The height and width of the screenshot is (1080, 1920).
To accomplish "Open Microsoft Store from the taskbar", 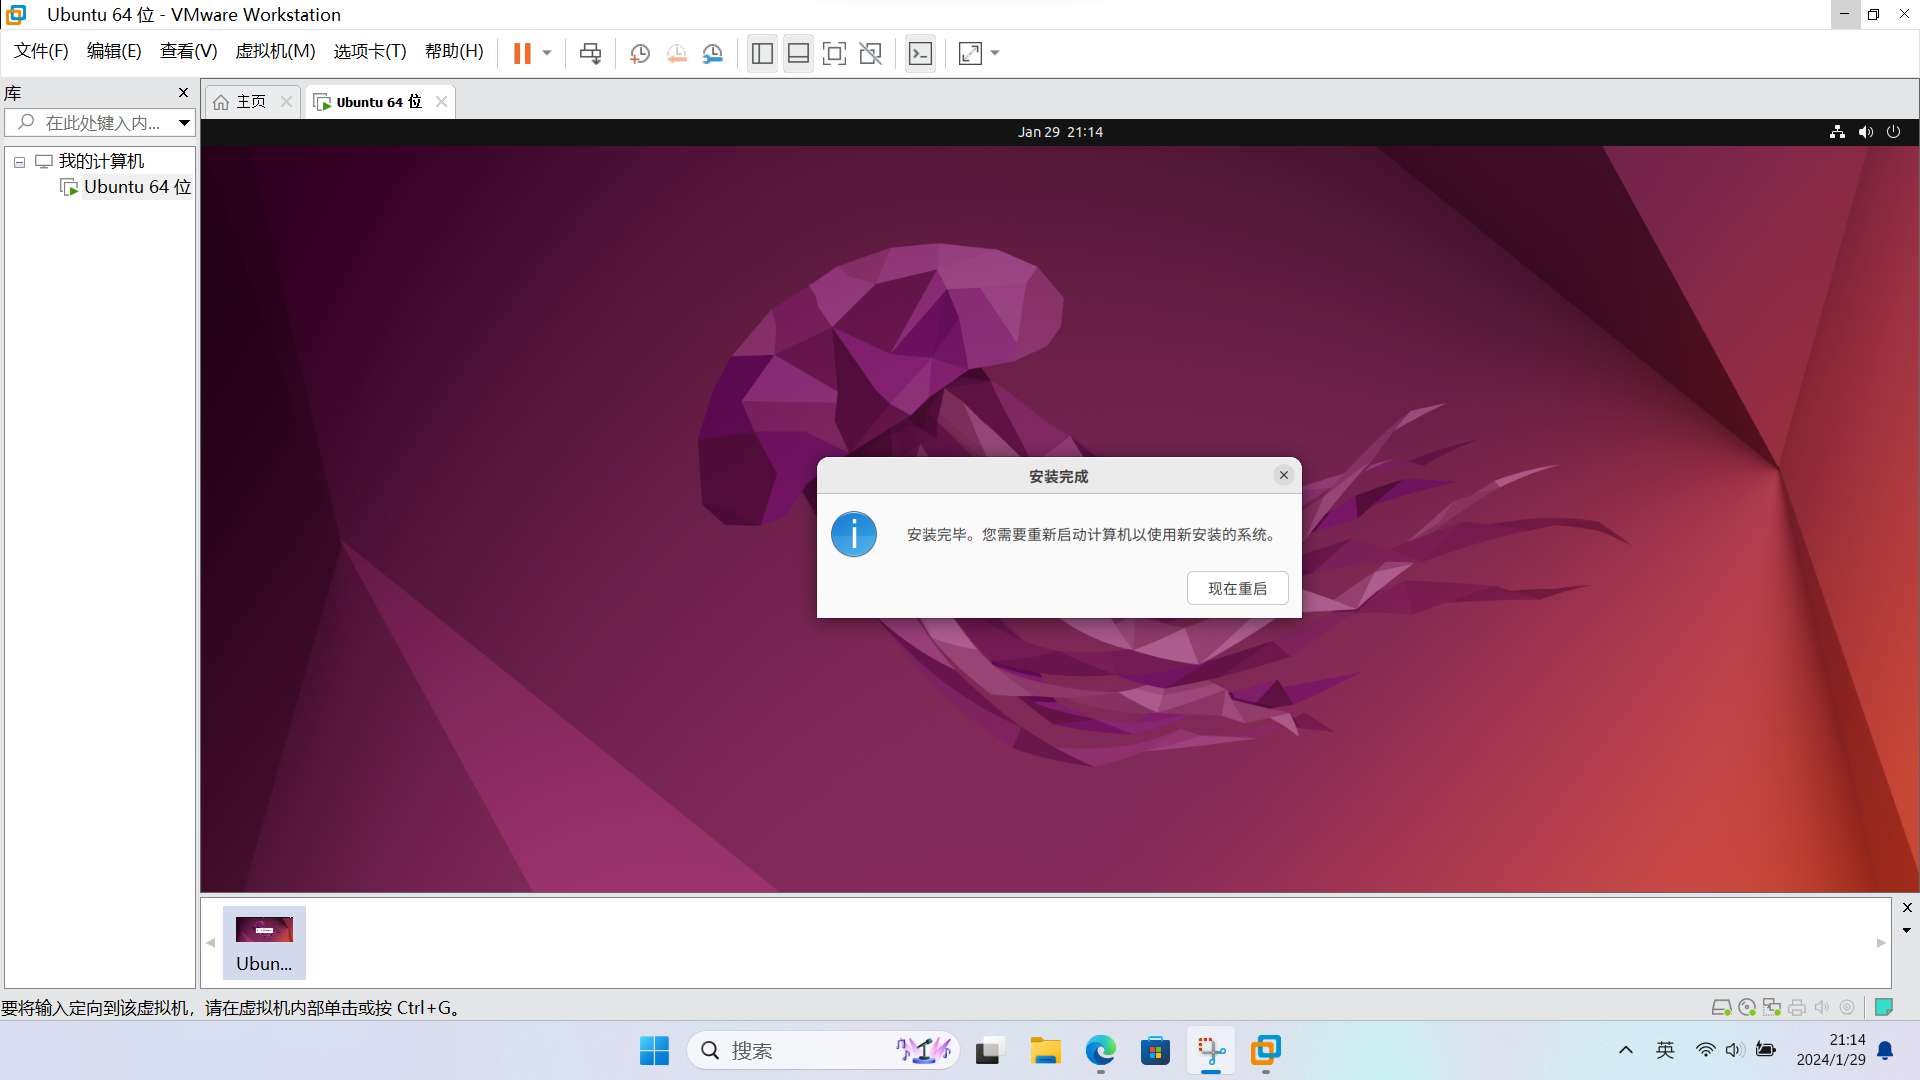I will tap(1155, 1051).
